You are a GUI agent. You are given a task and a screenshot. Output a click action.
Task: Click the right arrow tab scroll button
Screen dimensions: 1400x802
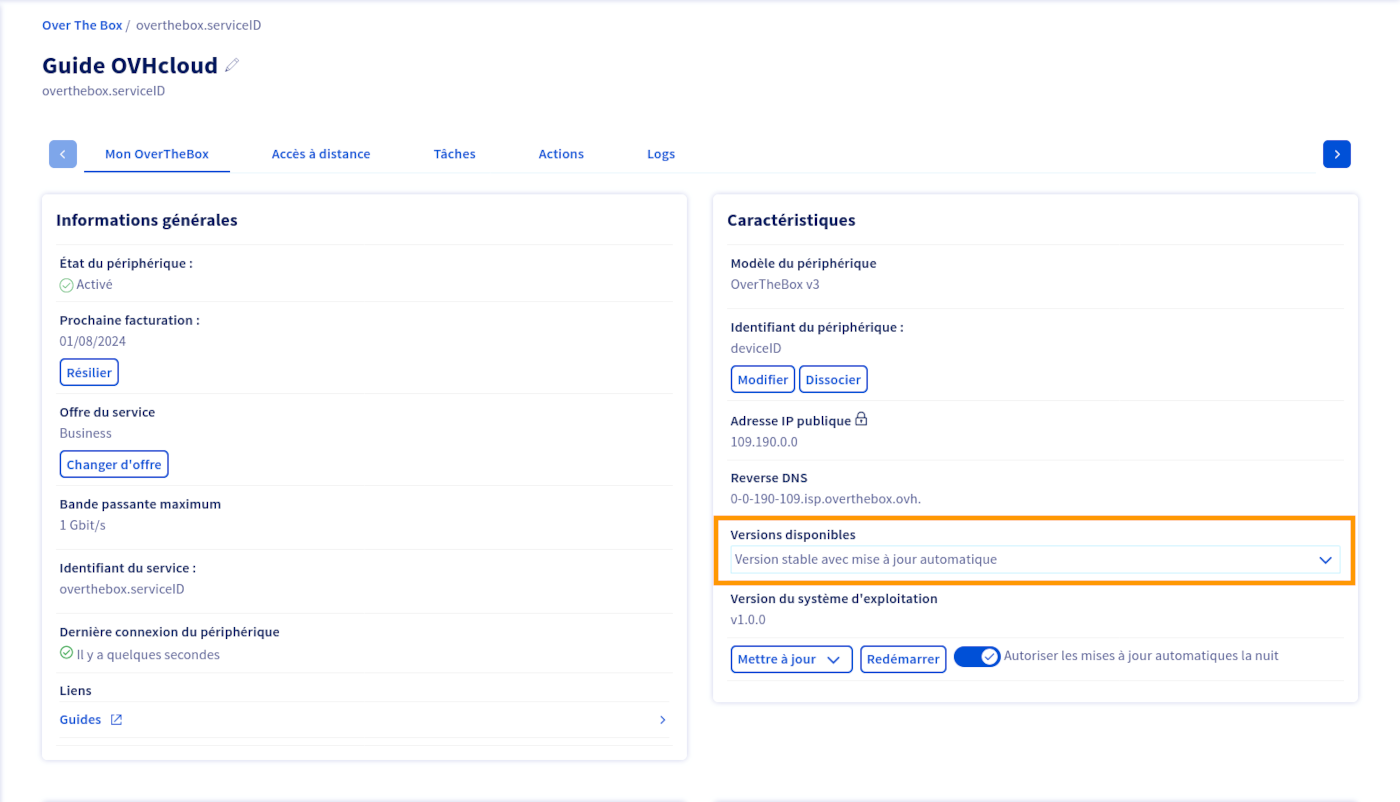click(1336, 154)
